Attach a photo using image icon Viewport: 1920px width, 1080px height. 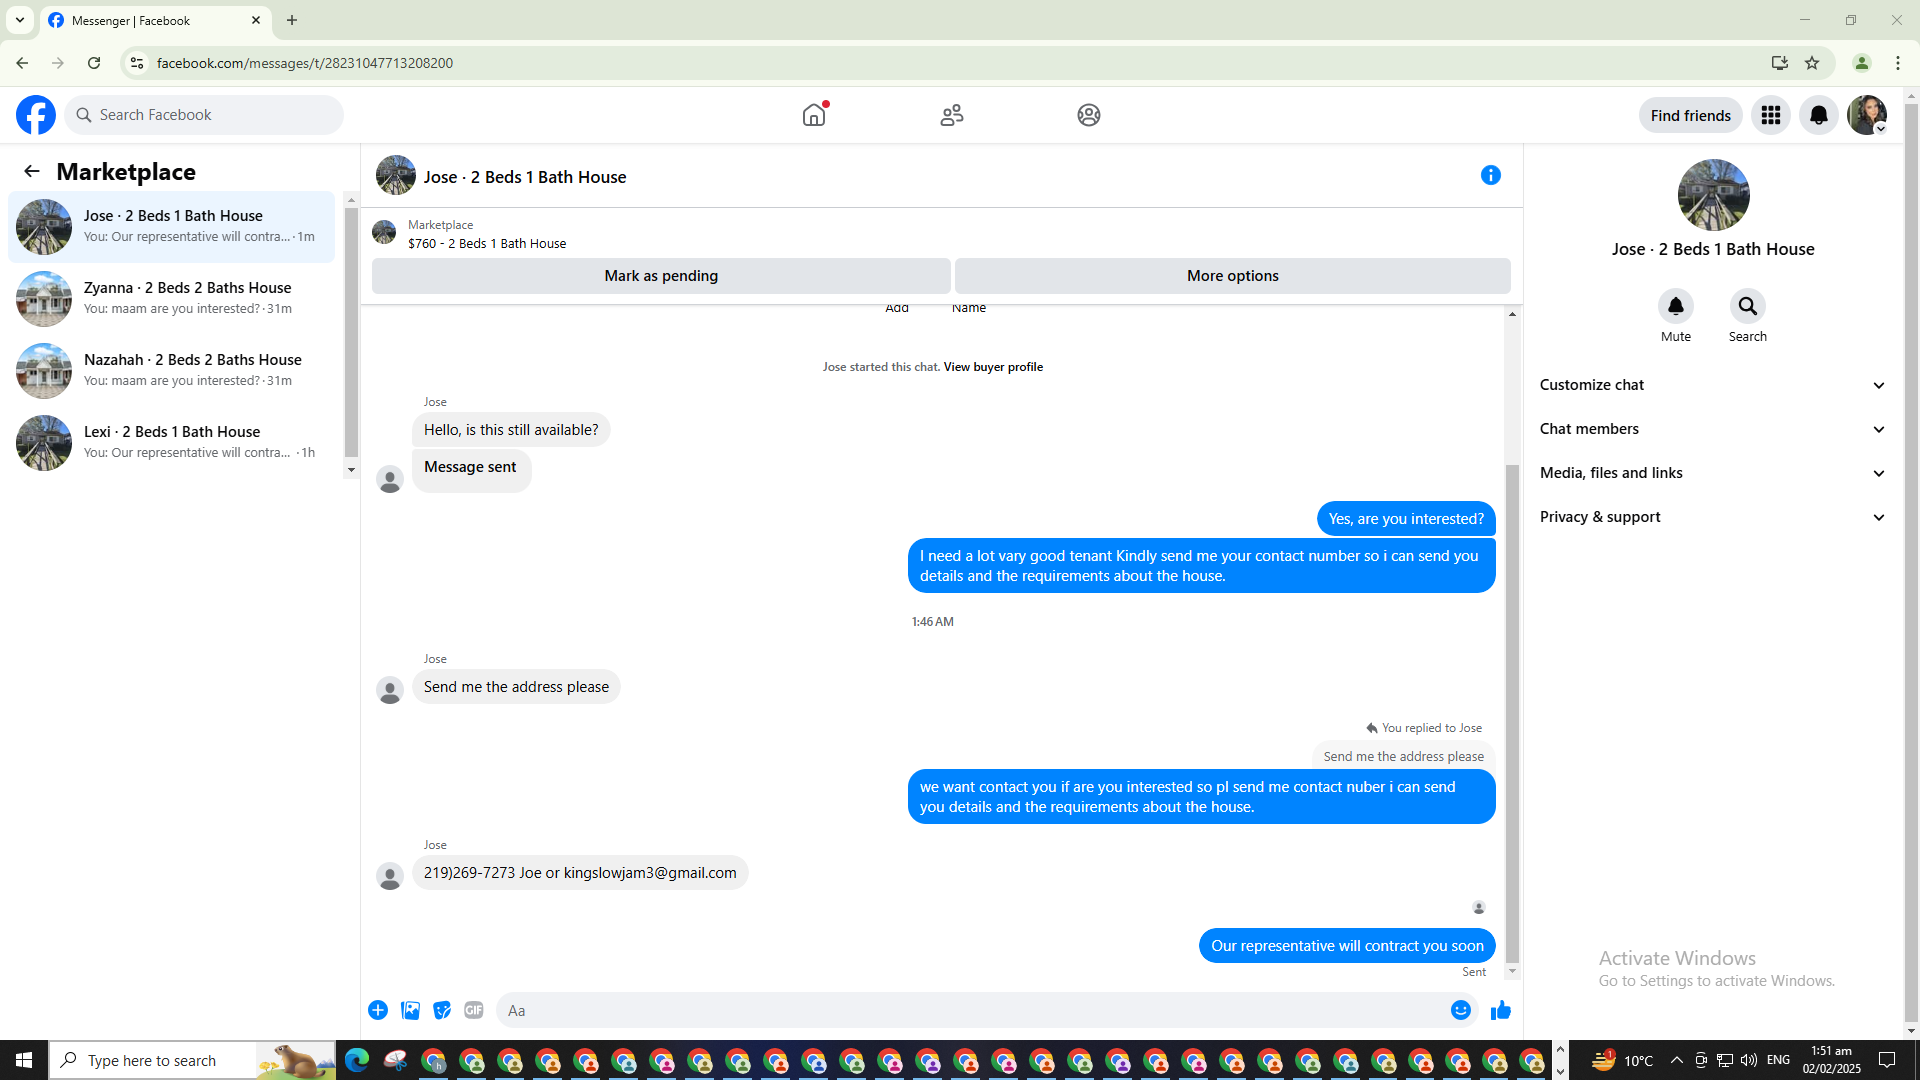(410, 1010)
